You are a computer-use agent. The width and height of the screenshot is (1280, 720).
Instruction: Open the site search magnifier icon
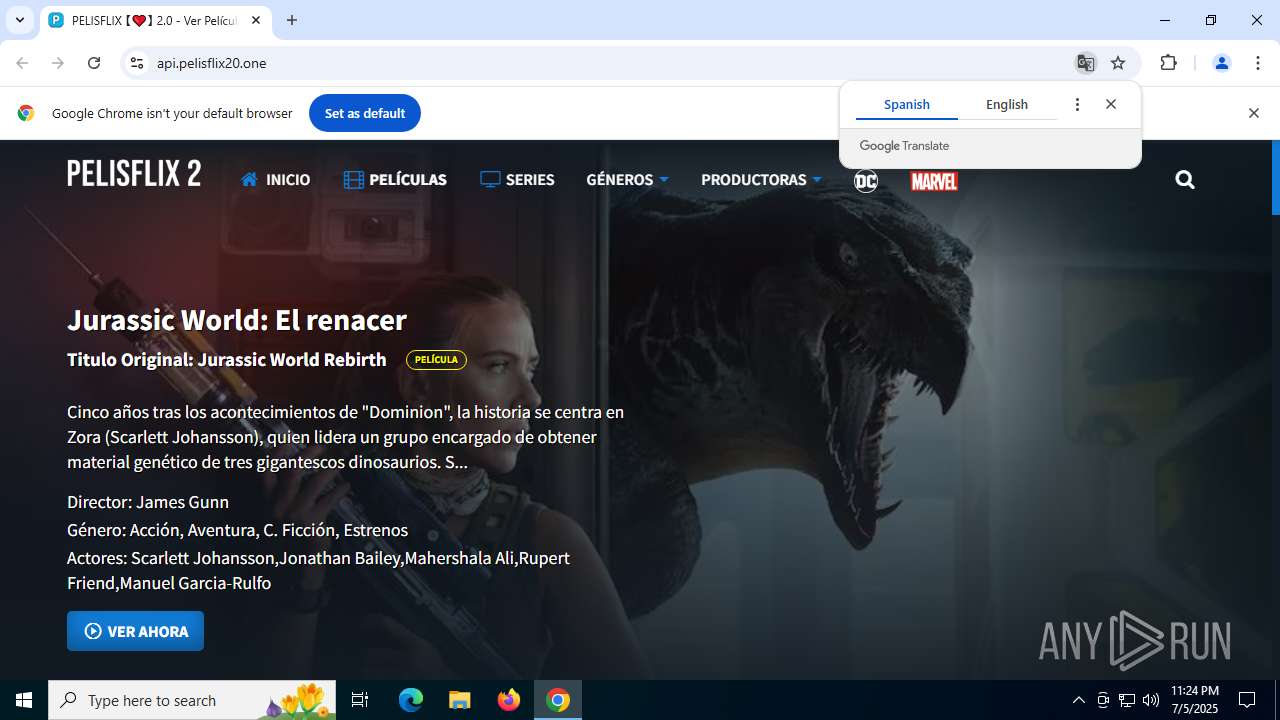point(1185,180)
